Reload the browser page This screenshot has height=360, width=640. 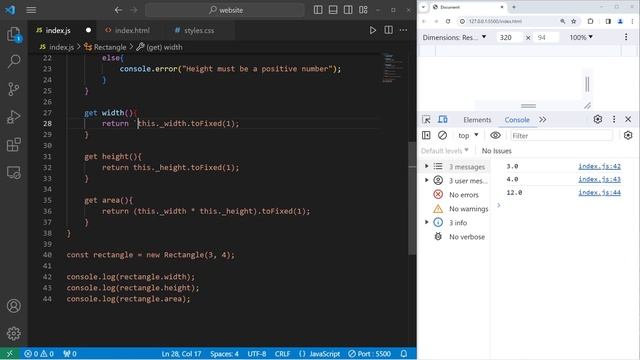[448, 21]
